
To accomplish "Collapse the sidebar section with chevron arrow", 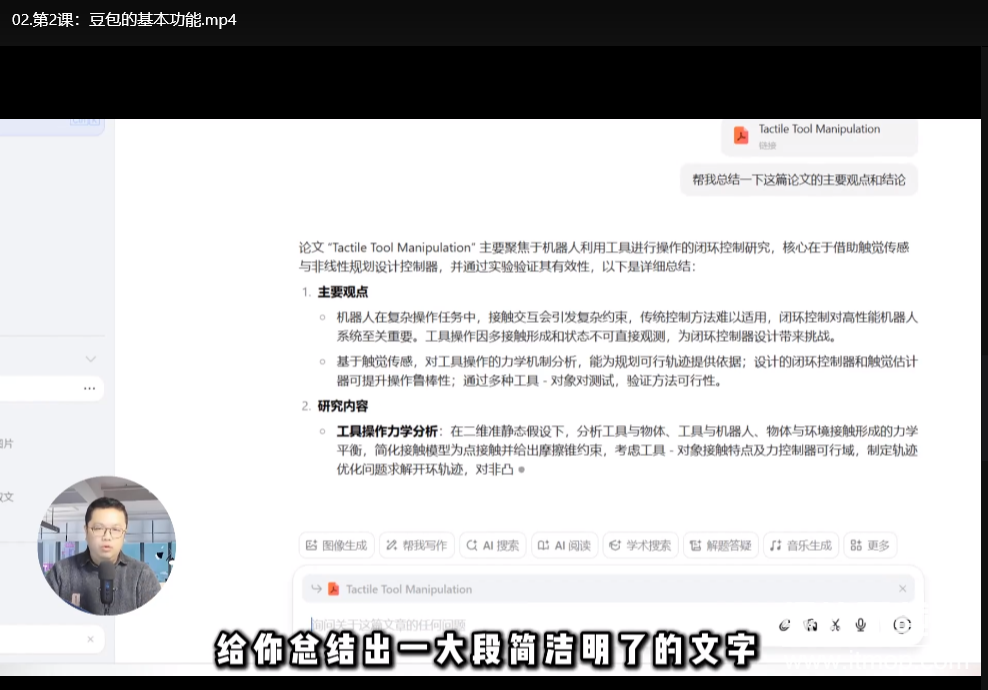I will click(x=90, y=359).
